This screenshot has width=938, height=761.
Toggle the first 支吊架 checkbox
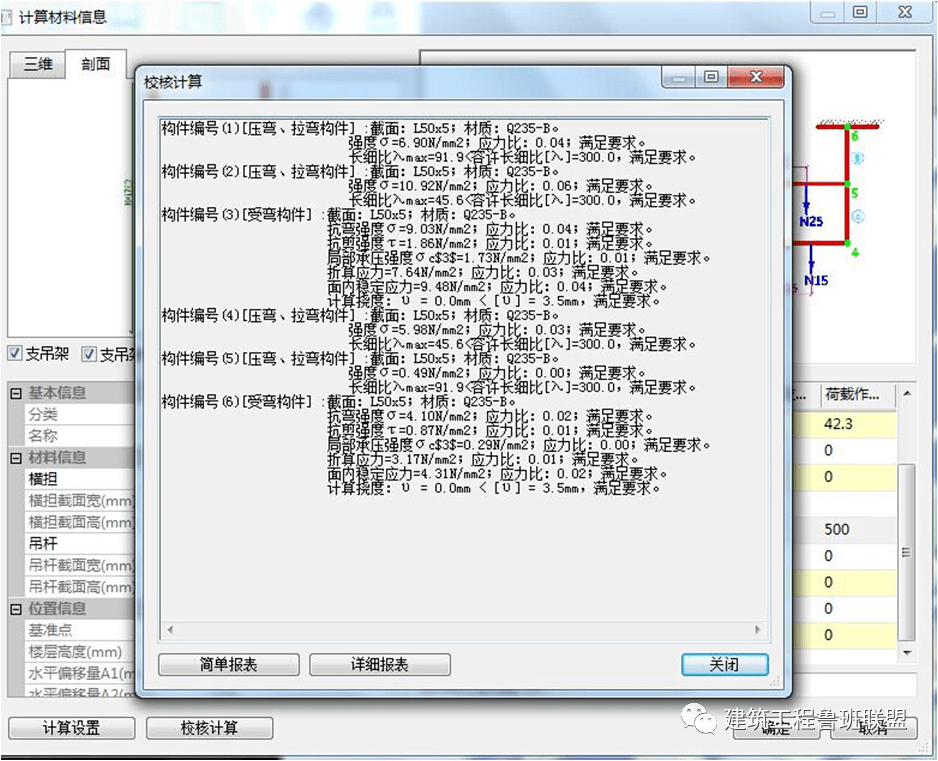pyautogui.click(x=16, y=353)
